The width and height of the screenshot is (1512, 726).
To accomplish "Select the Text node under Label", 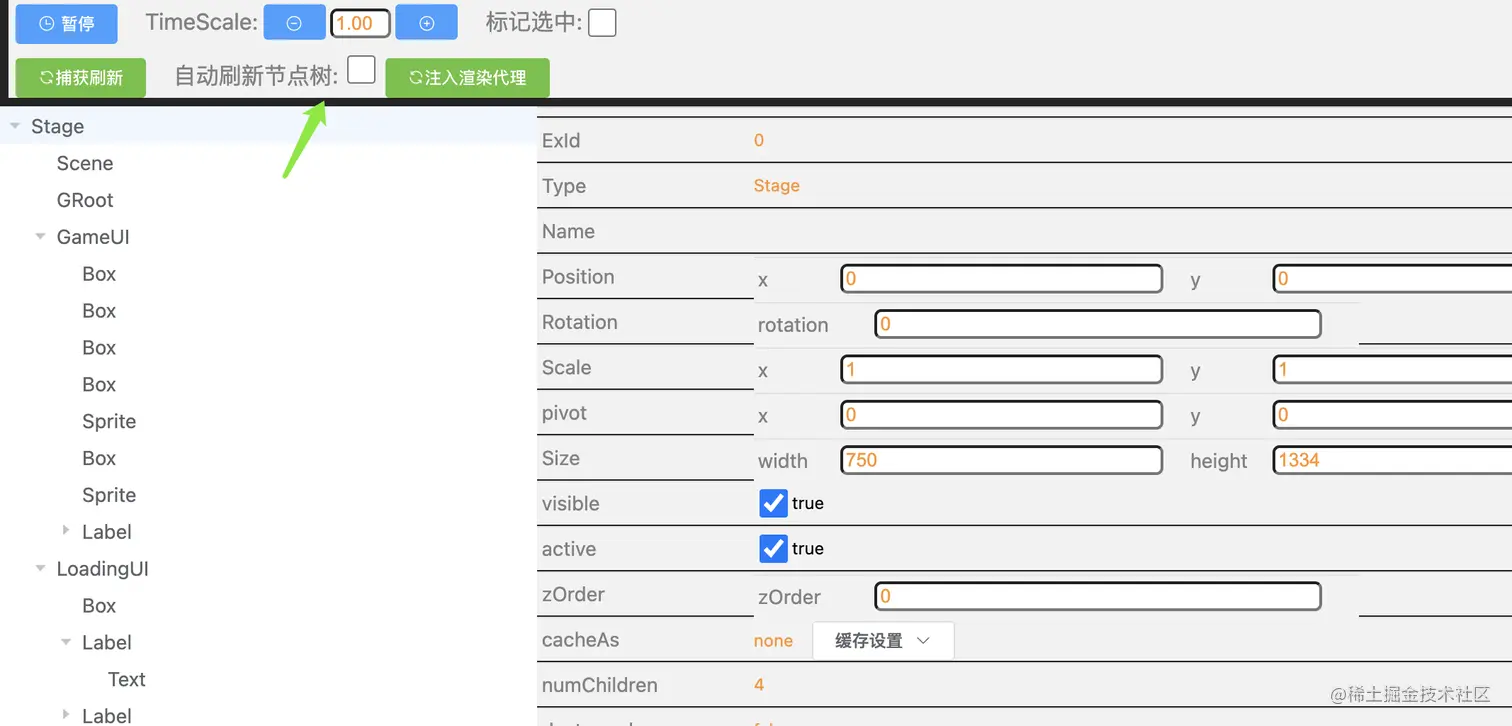I will 127,679.
